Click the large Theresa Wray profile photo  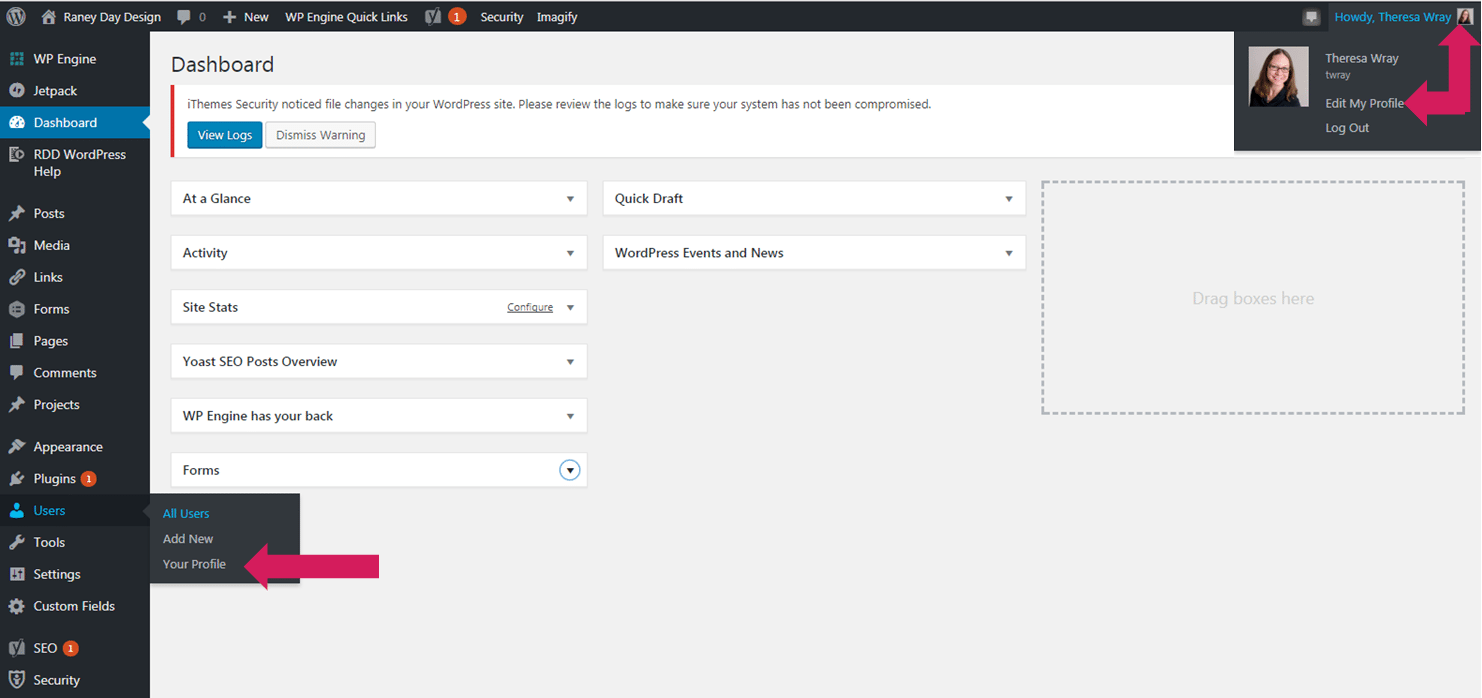pyautogui.click(x=1279, y=77)
